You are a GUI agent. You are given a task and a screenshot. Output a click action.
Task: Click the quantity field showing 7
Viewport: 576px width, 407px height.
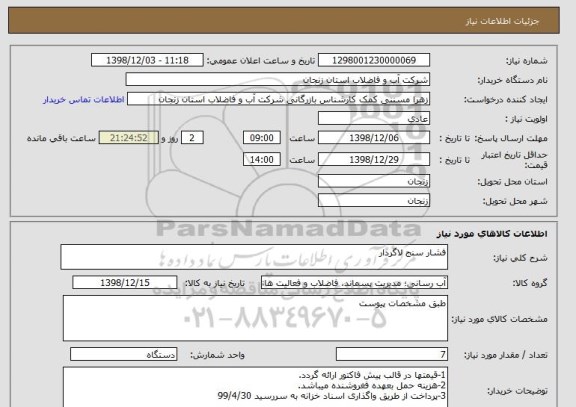[x=392, y=354]
